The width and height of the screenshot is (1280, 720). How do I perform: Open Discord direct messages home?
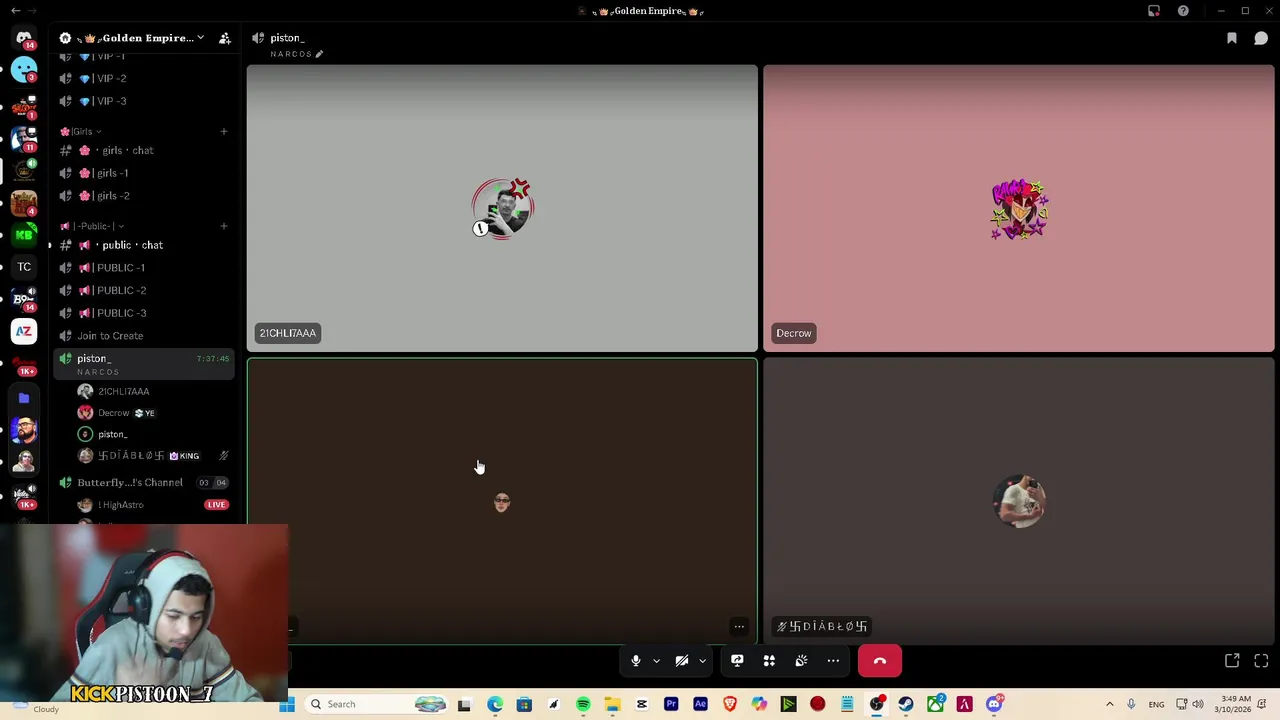pos(24,37)
